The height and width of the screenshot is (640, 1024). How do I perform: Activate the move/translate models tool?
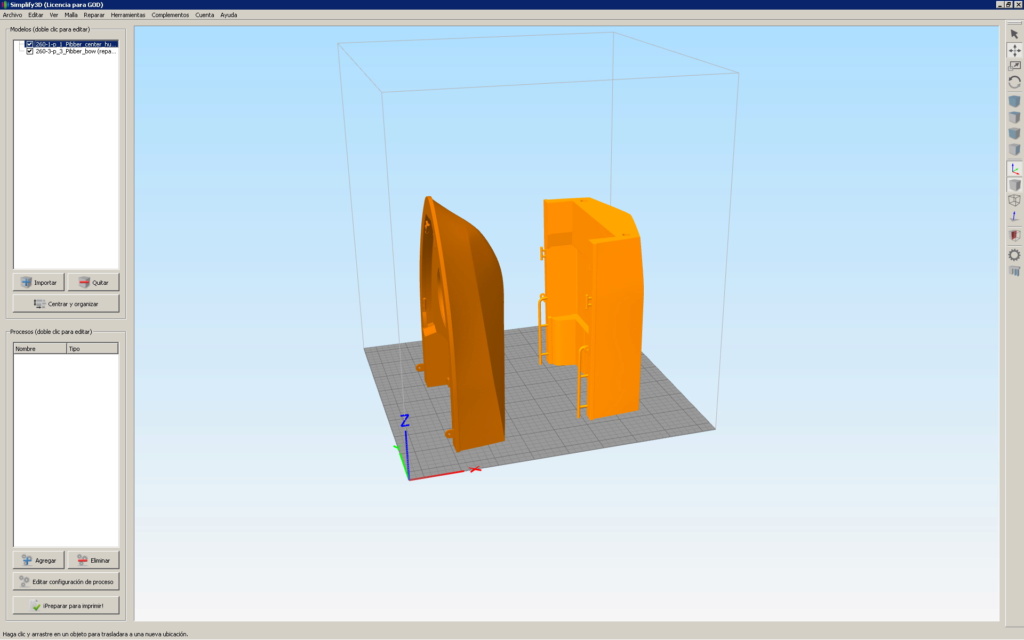pyautogui.click(x=1014, y=50)
